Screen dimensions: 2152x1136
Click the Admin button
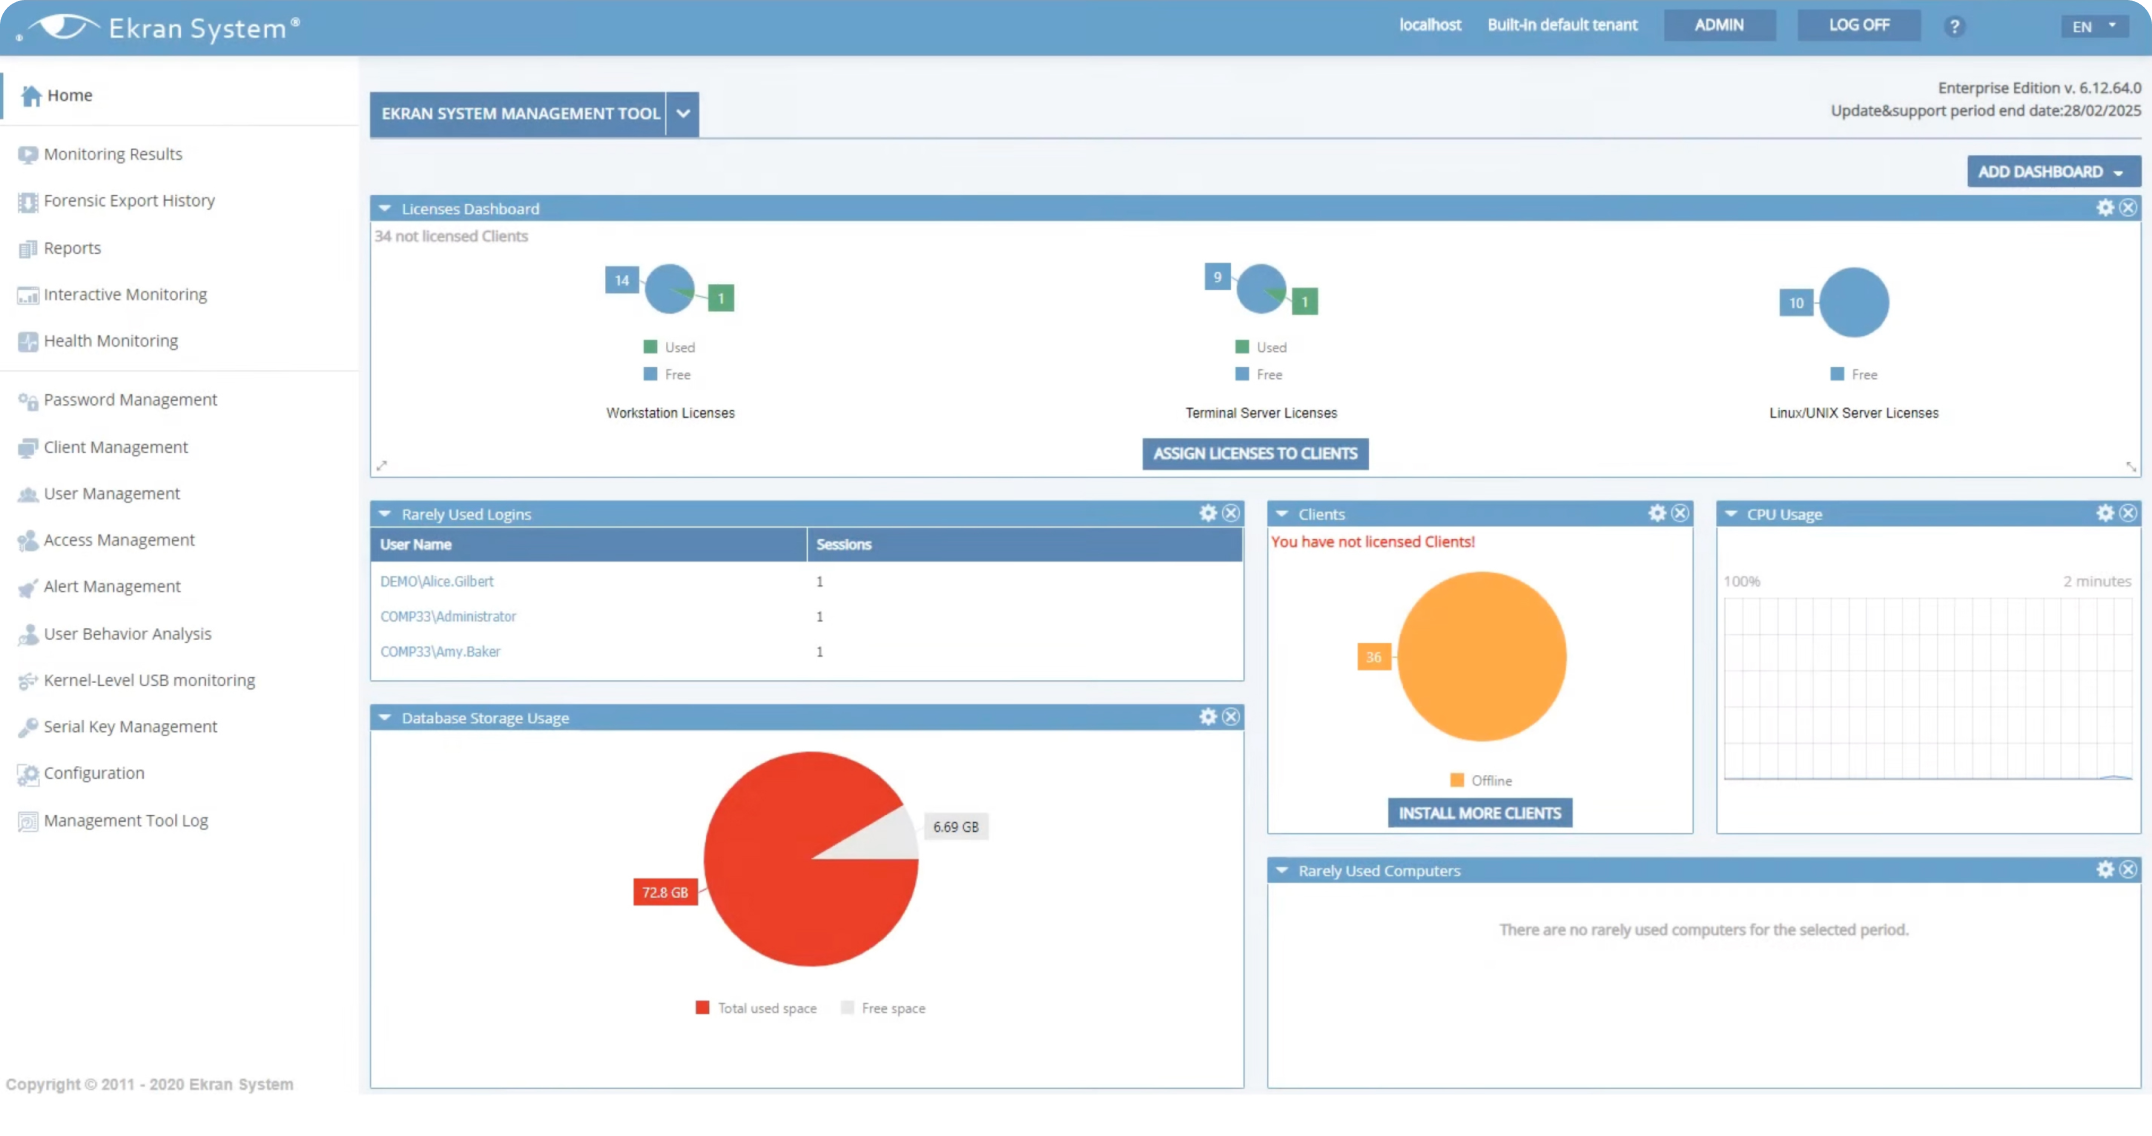coord(1720,25)
